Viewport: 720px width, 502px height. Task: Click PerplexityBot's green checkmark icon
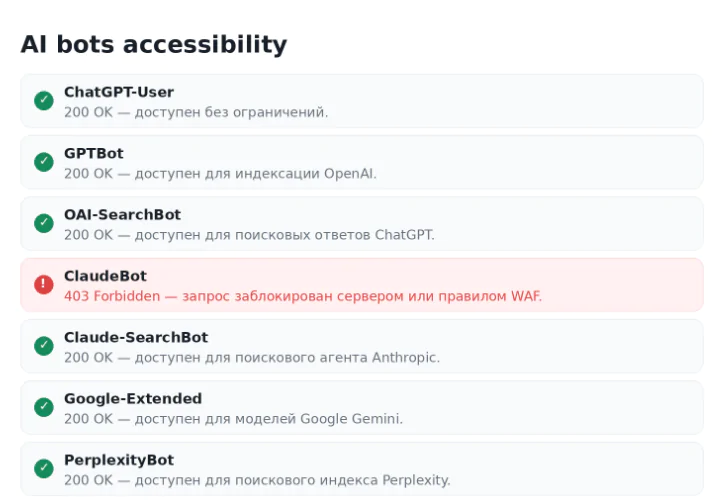coord(44,468)
